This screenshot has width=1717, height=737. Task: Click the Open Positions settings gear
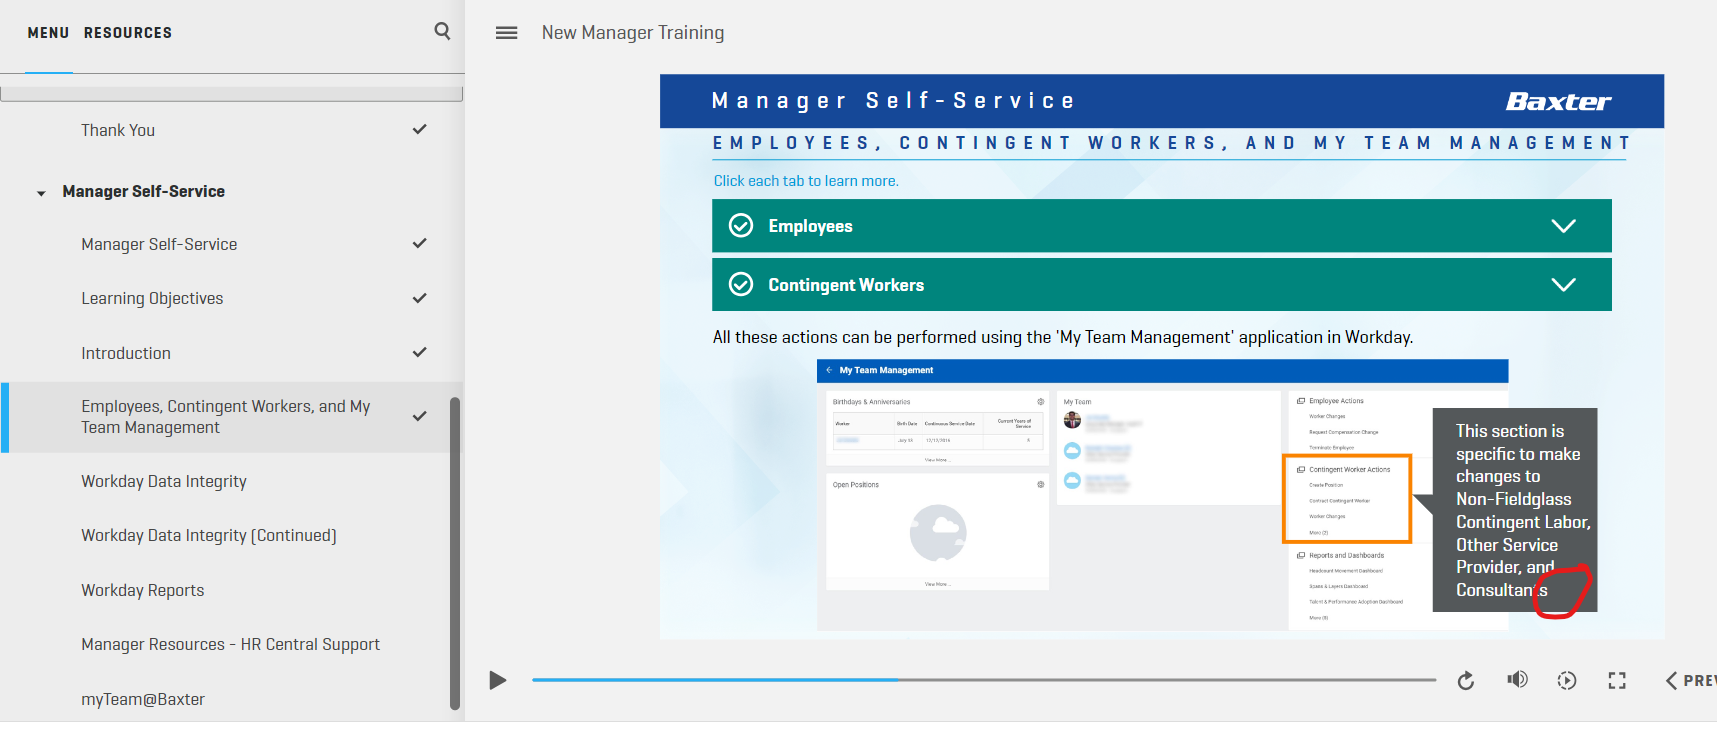tap(1040, 485)
